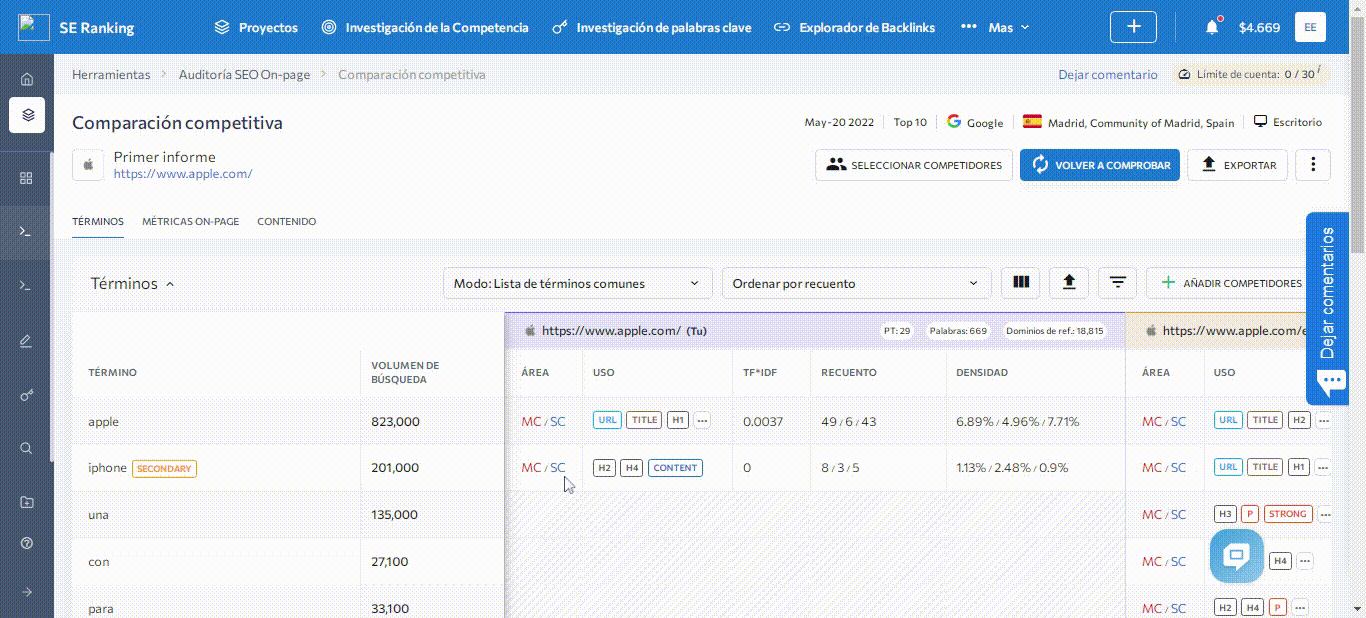Click the term 'una' in table
Image resolution: width=1366 pixels, height=618 pixels.
(x=98, y=515)
